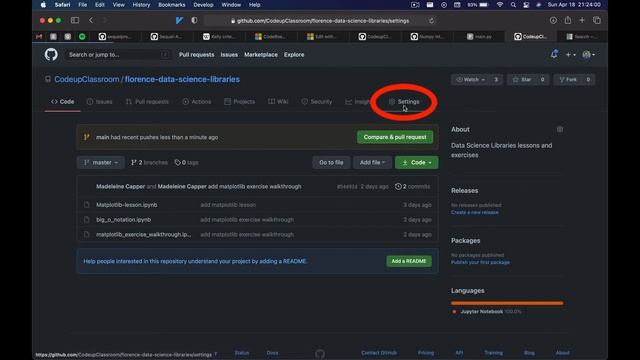Image resolution: width=640 pixels, height=360 pixels.
Task: View the 2 branches link
Action: click(149, 162)
